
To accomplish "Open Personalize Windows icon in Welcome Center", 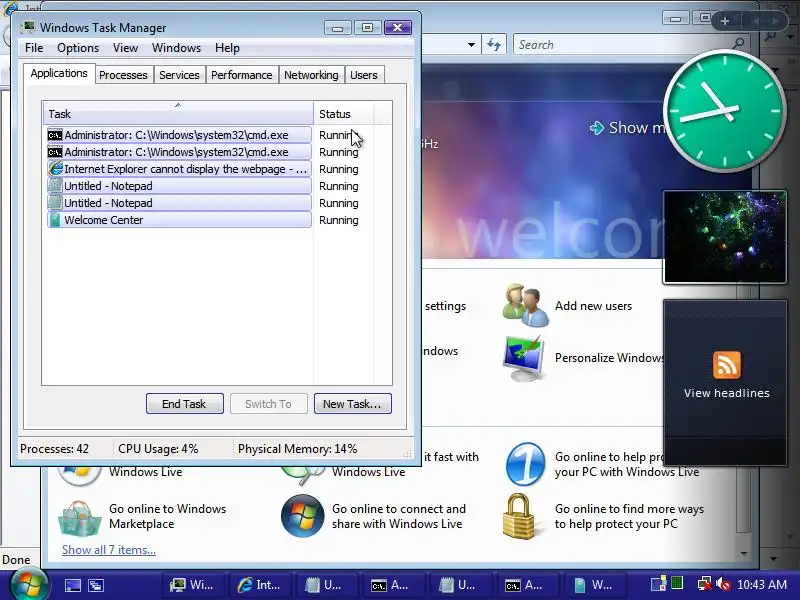I will (x=523, y=358).
